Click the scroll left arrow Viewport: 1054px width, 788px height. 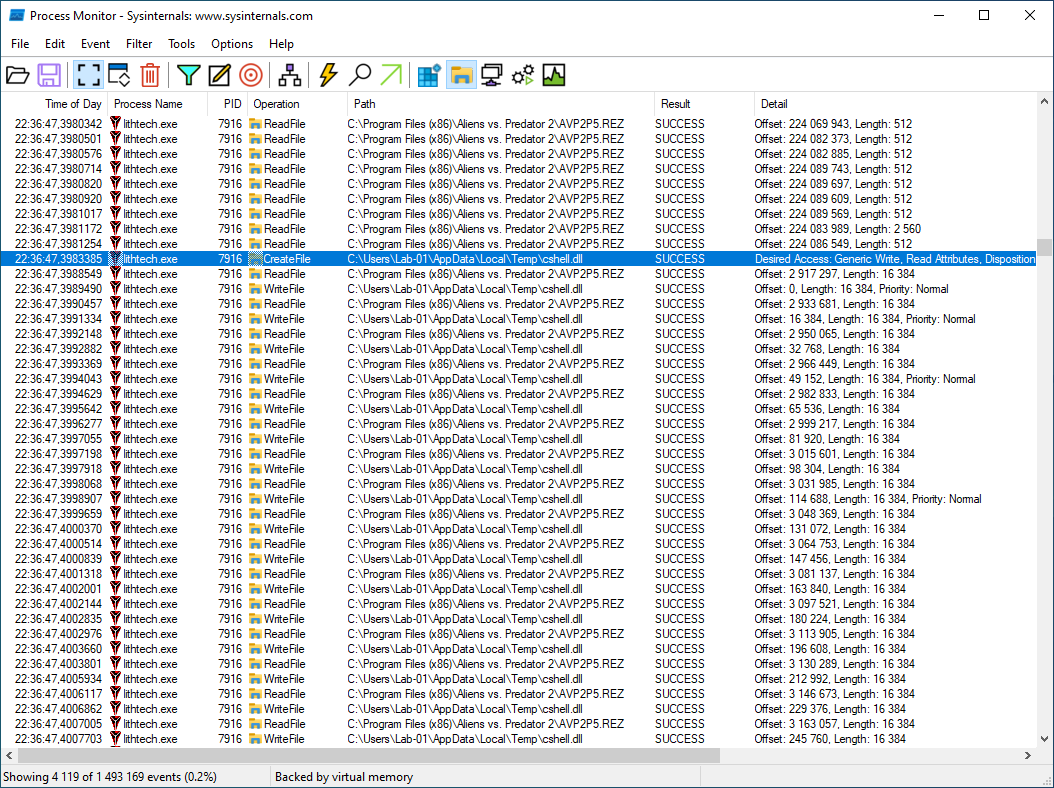coord(9,756)
